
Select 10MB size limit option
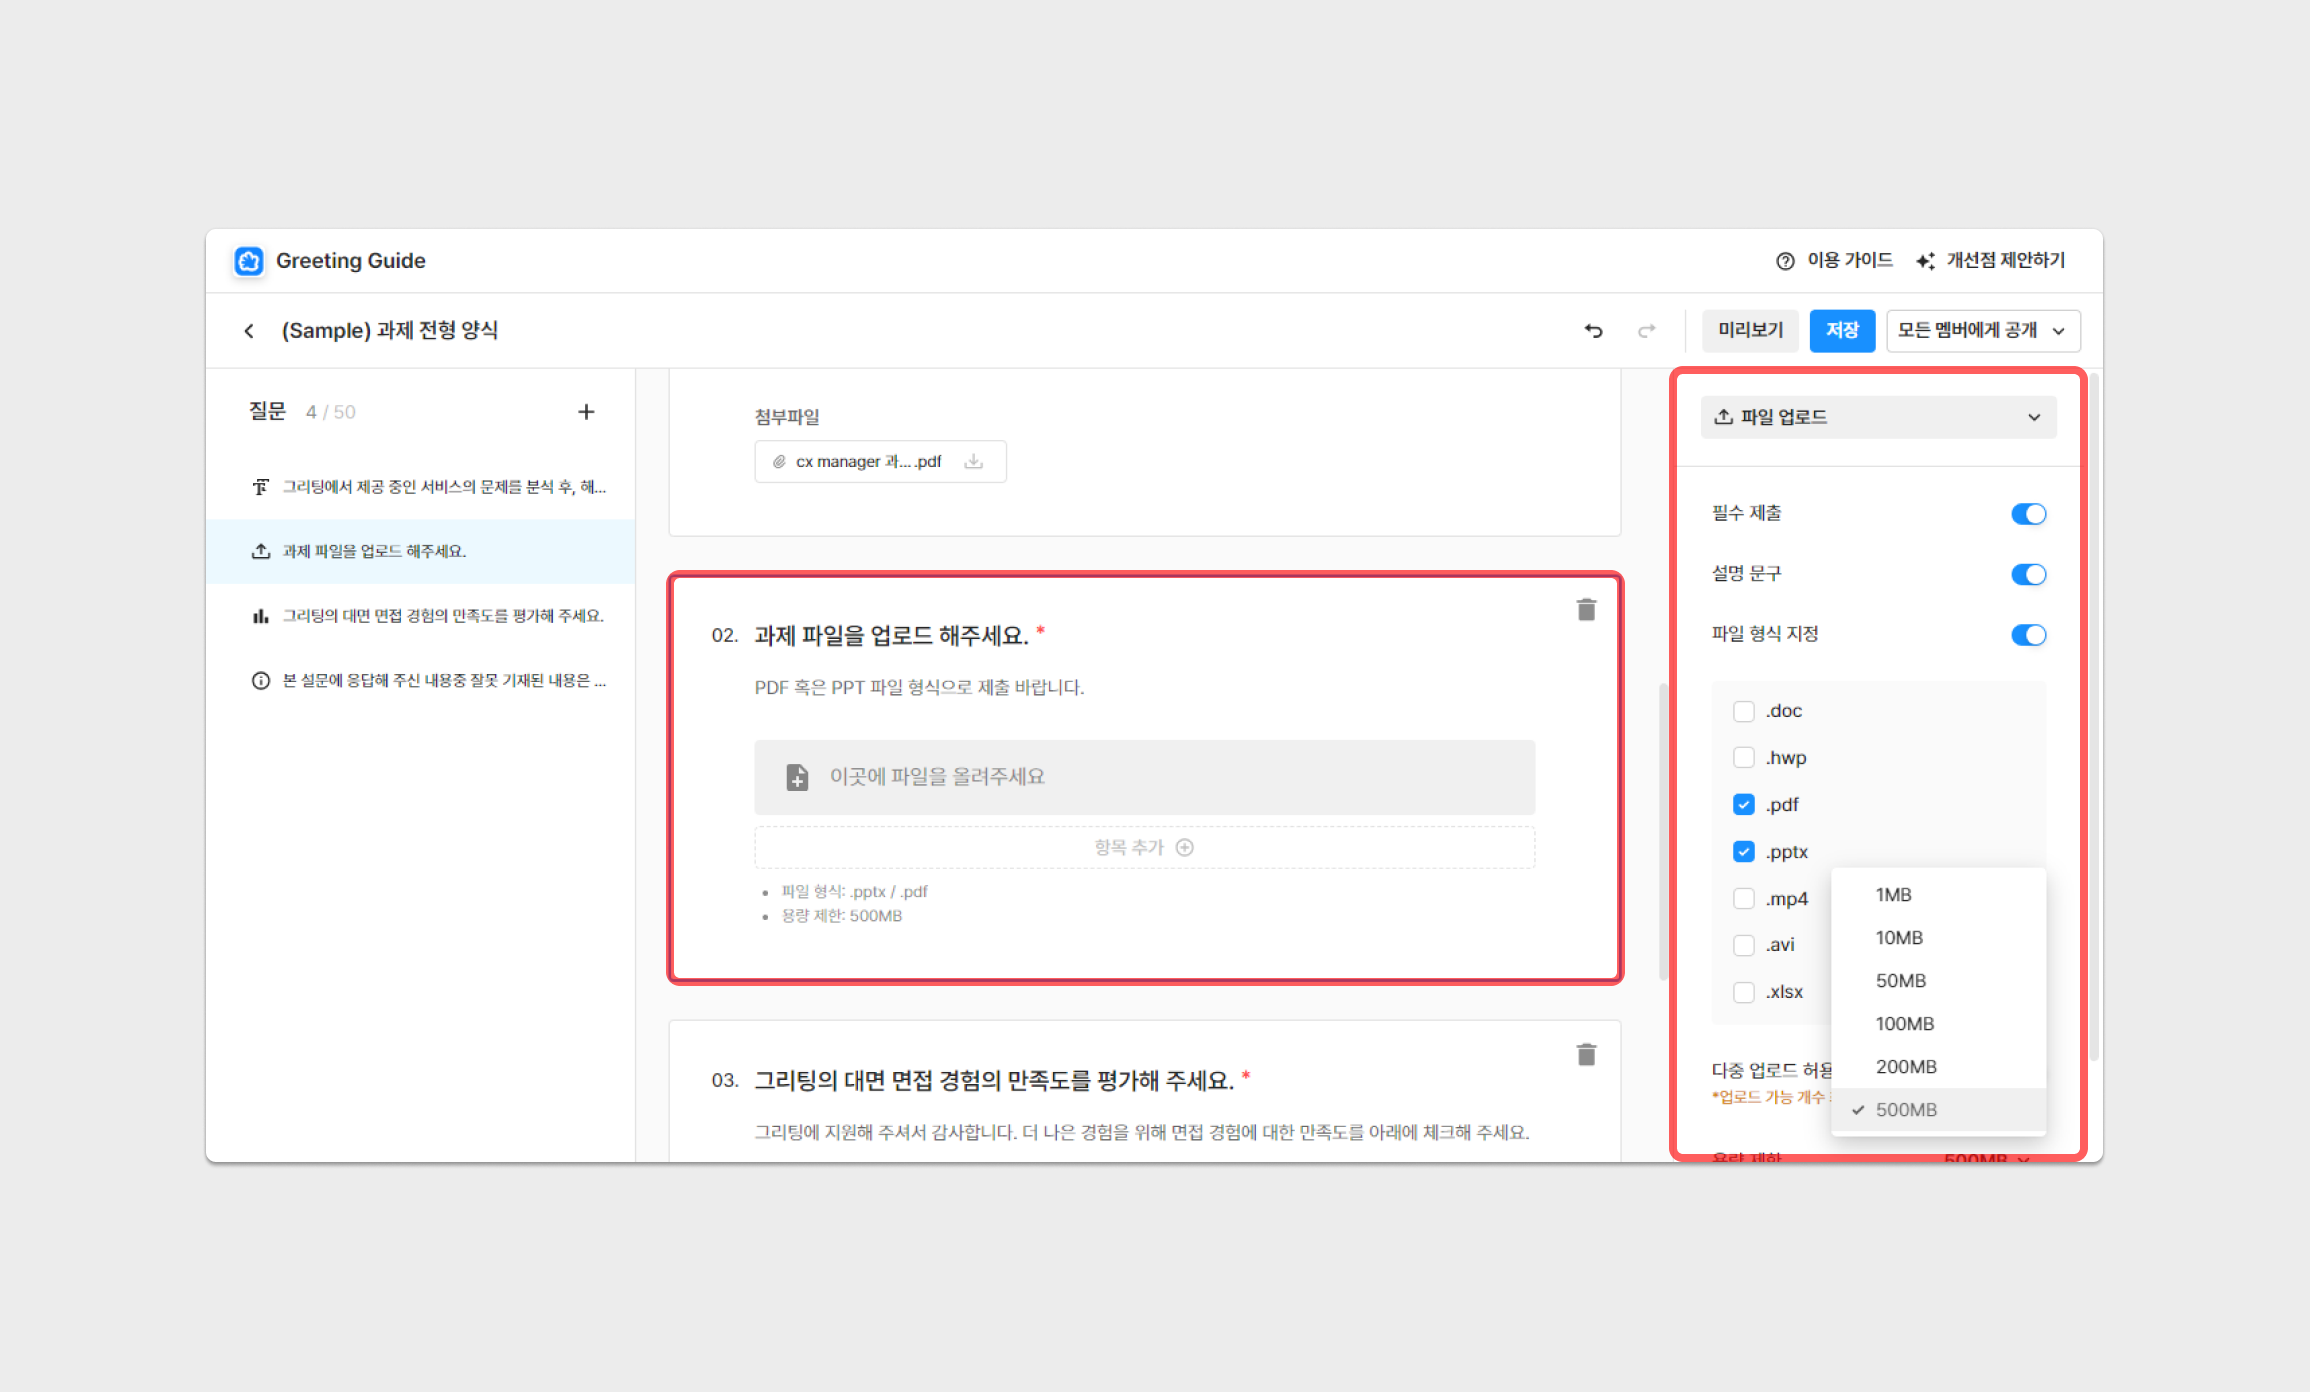pyautogui.click(x=1899, y=938)
